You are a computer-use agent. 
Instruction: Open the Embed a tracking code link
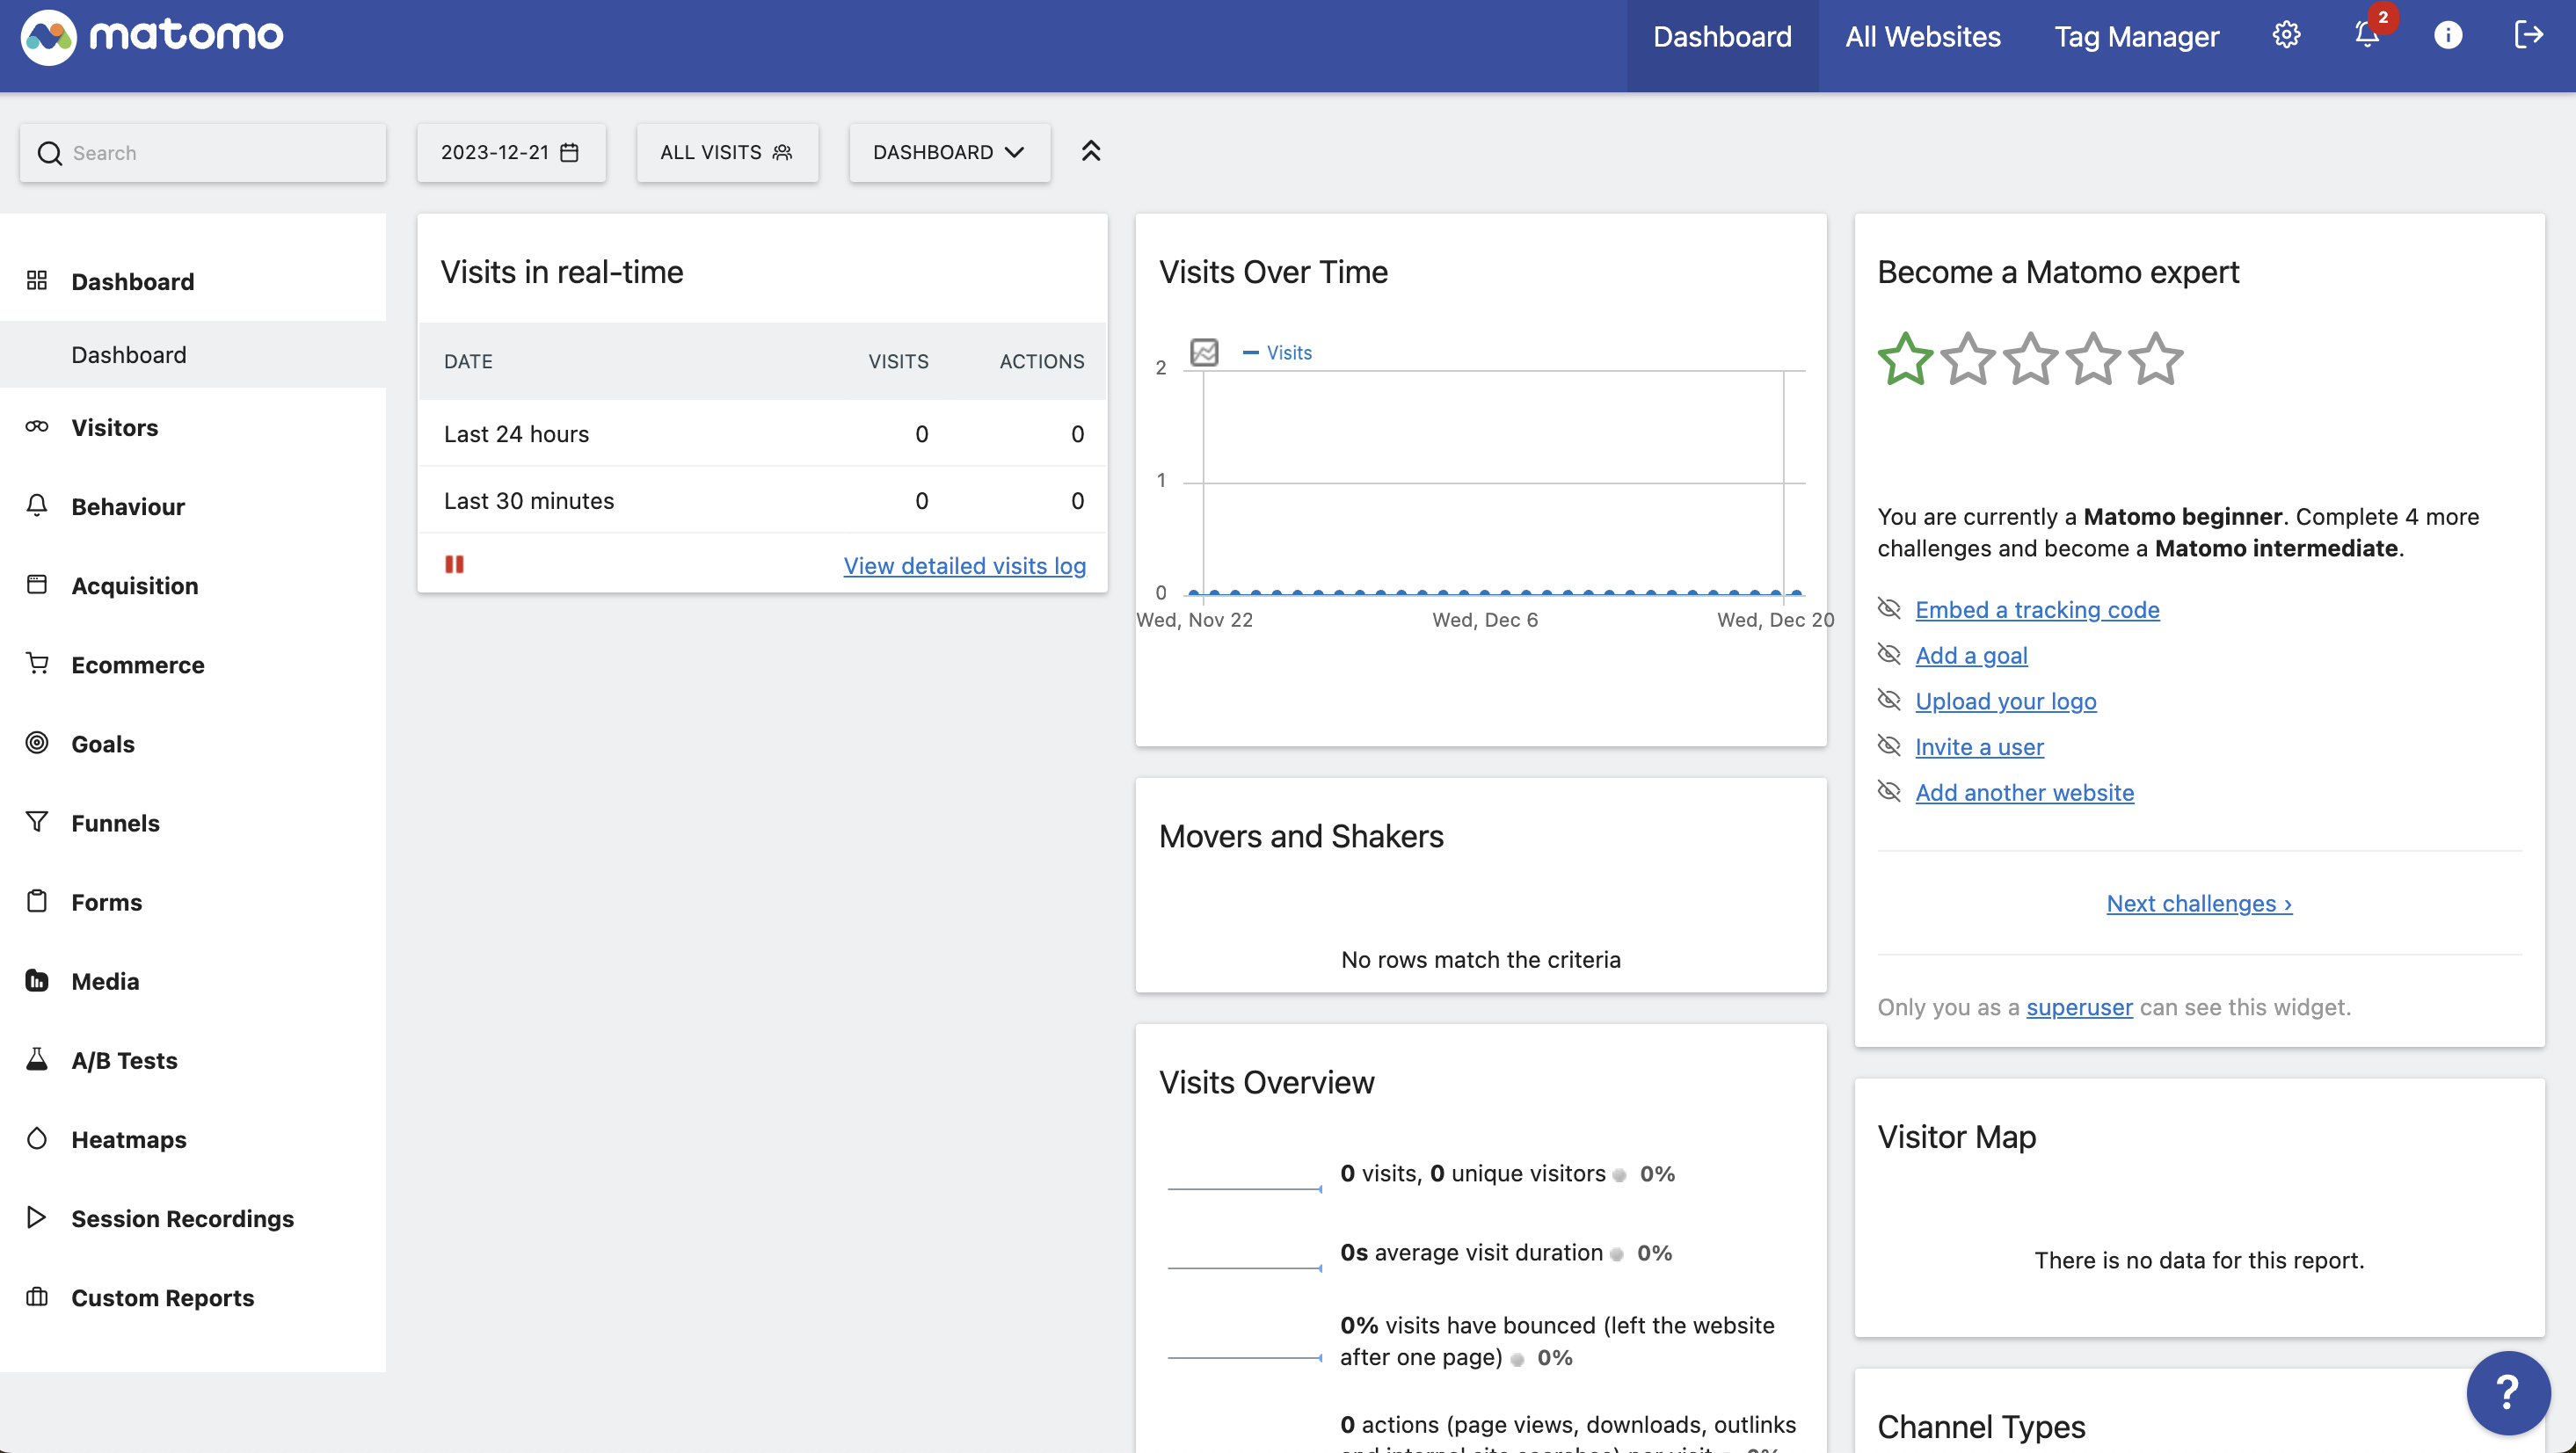2037,609
